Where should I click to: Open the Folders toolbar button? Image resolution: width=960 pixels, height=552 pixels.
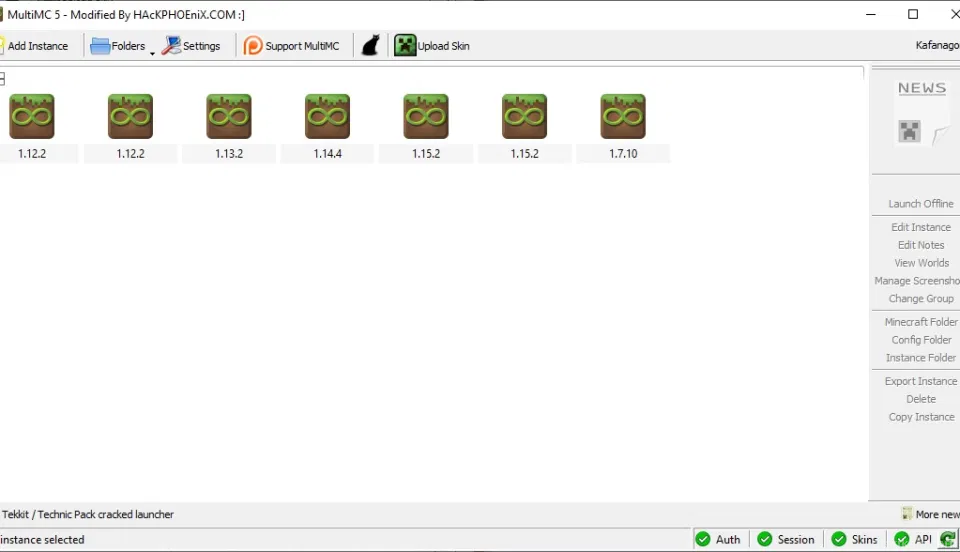(x=118, y=46)
